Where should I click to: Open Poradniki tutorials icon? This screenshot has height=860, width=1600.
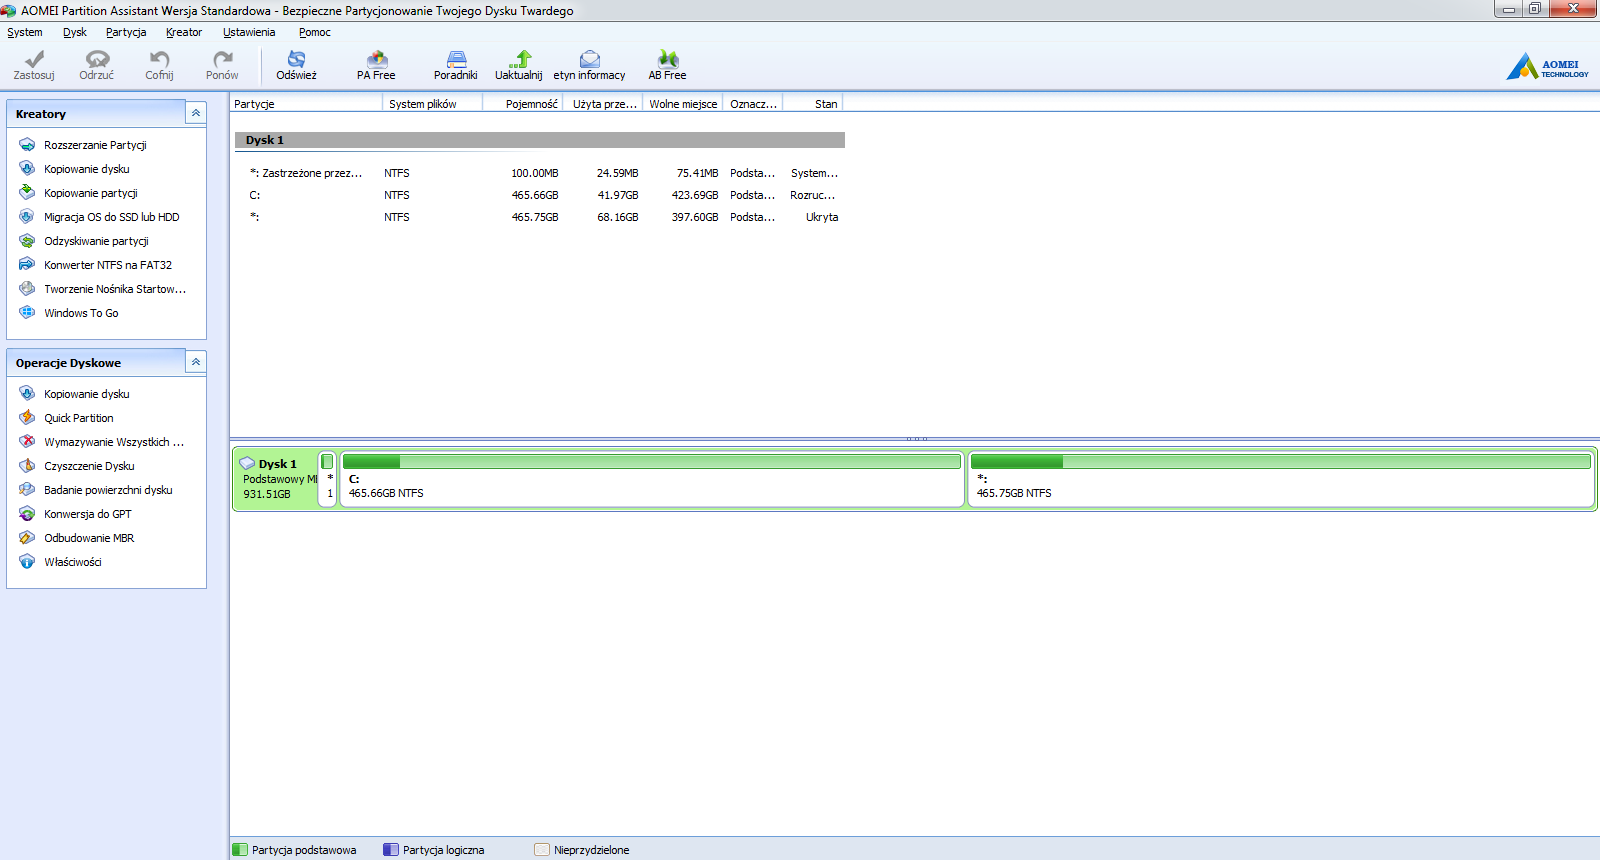(x=456, y=59)
